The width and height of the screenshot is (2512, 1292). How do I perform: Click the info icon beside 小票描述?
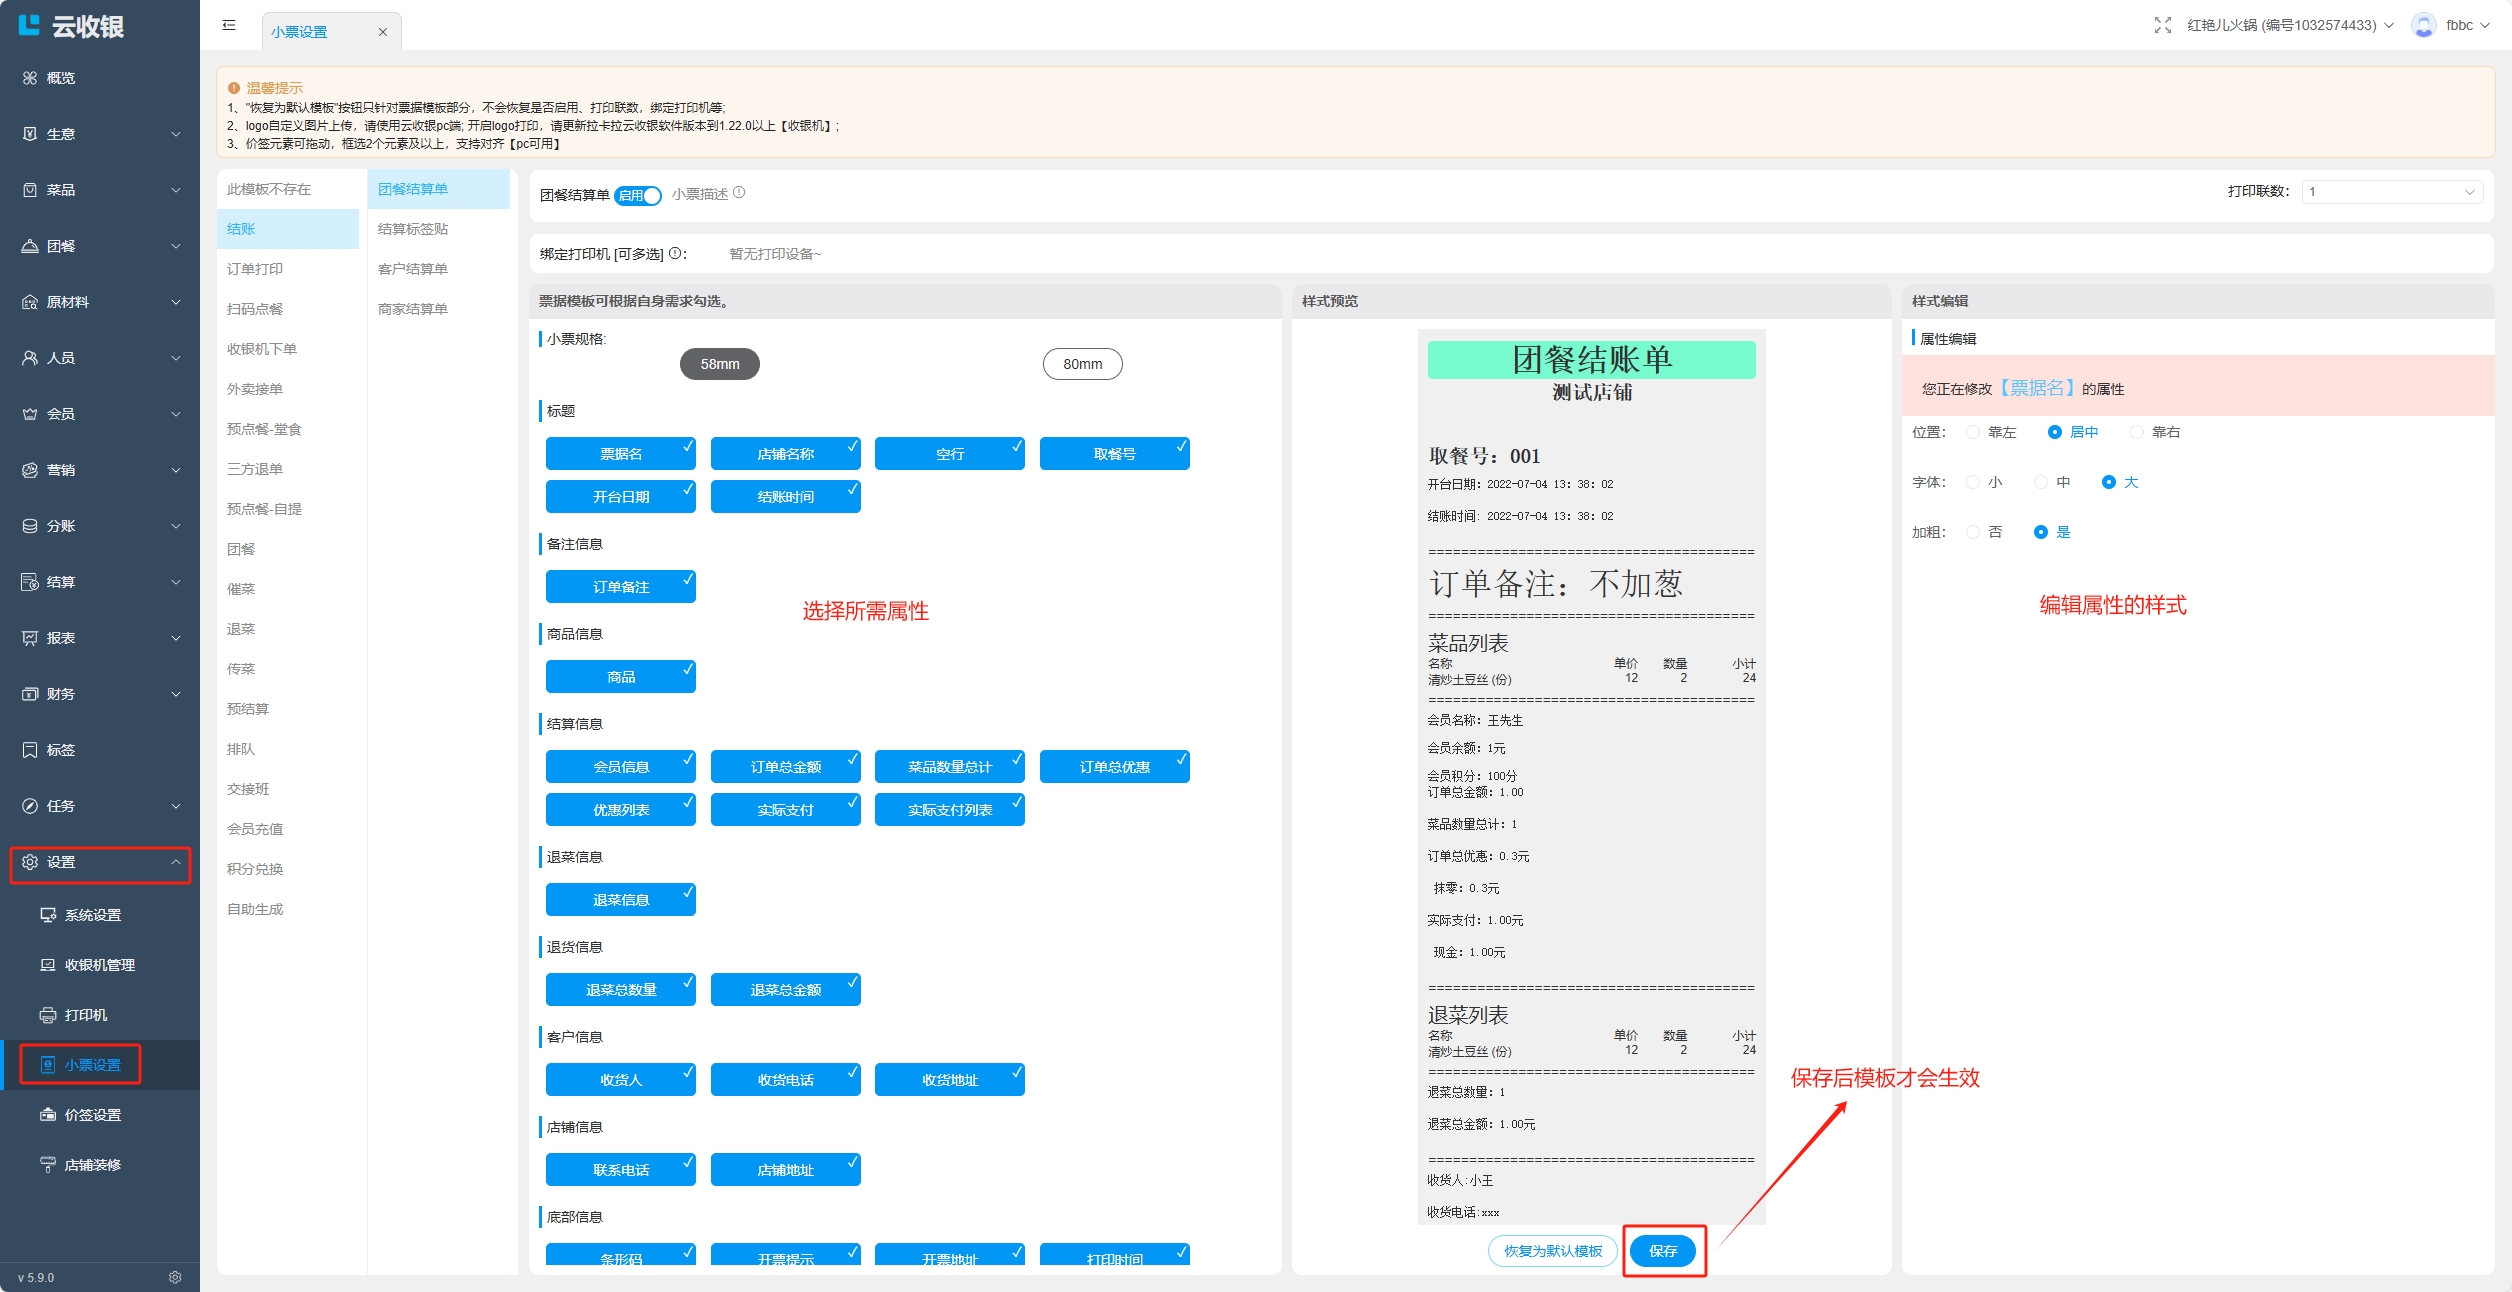point(739,193)
